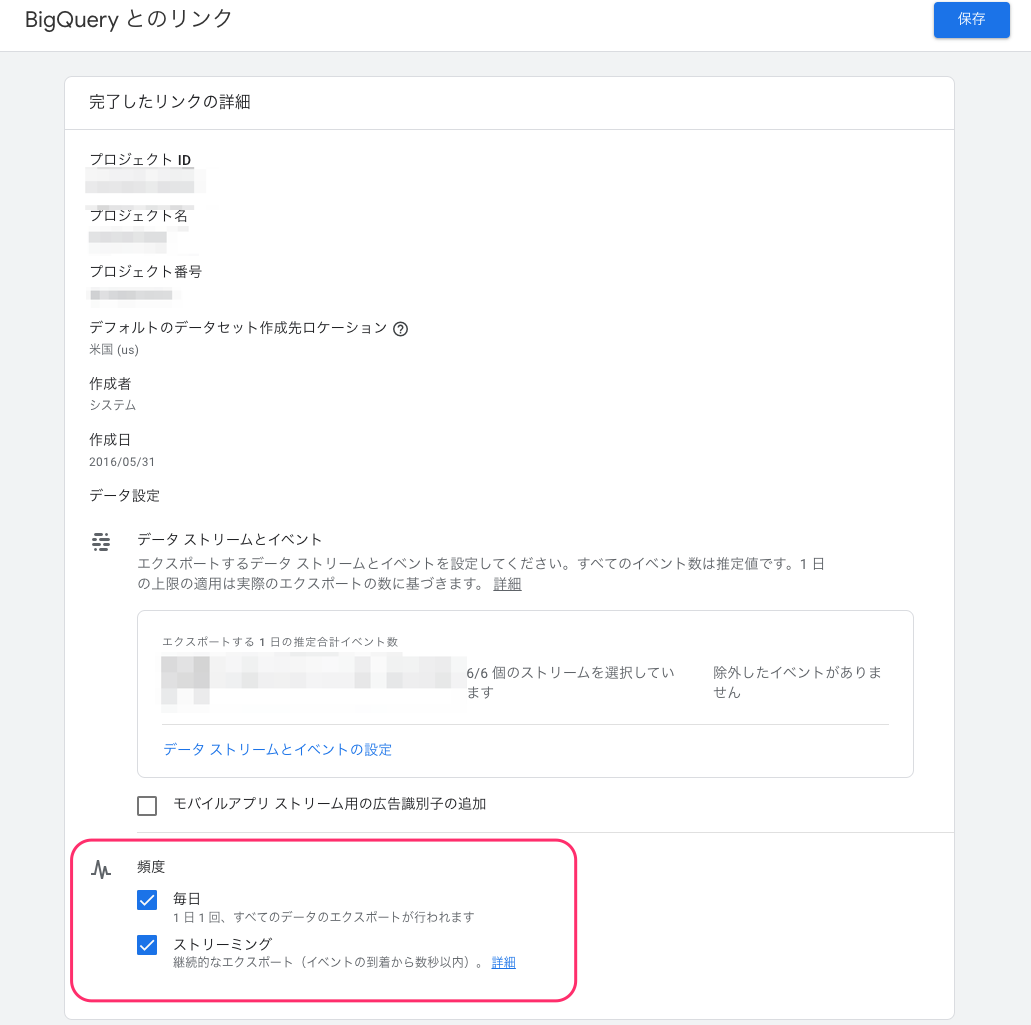
Task: Select 6/6 個のストリームを選択しています text
Action: coord(571,682)
